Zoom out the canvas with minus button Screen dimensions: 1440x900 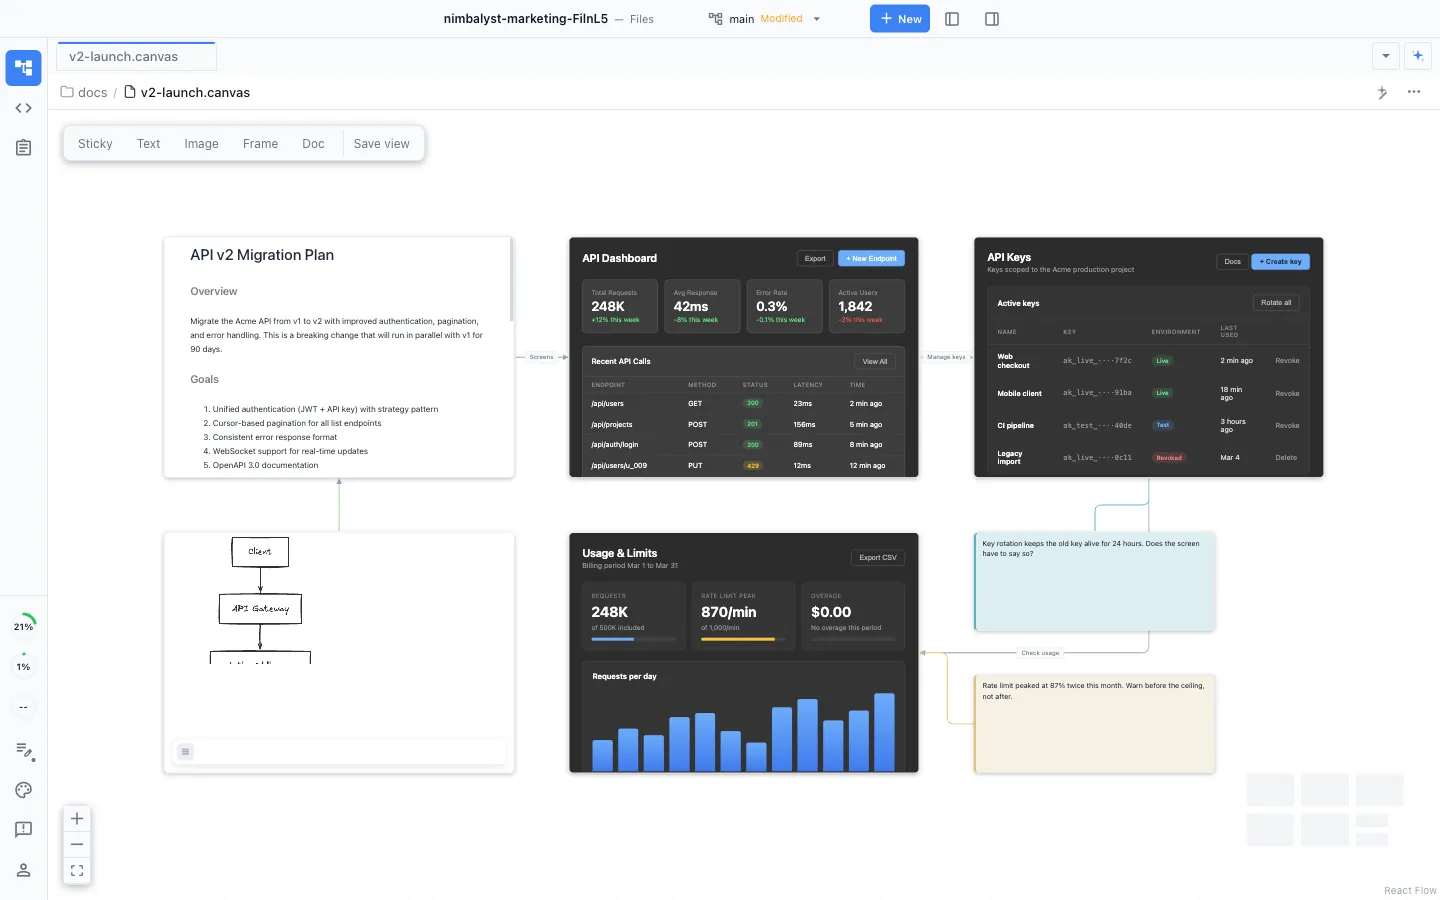(x=77, y=845)
